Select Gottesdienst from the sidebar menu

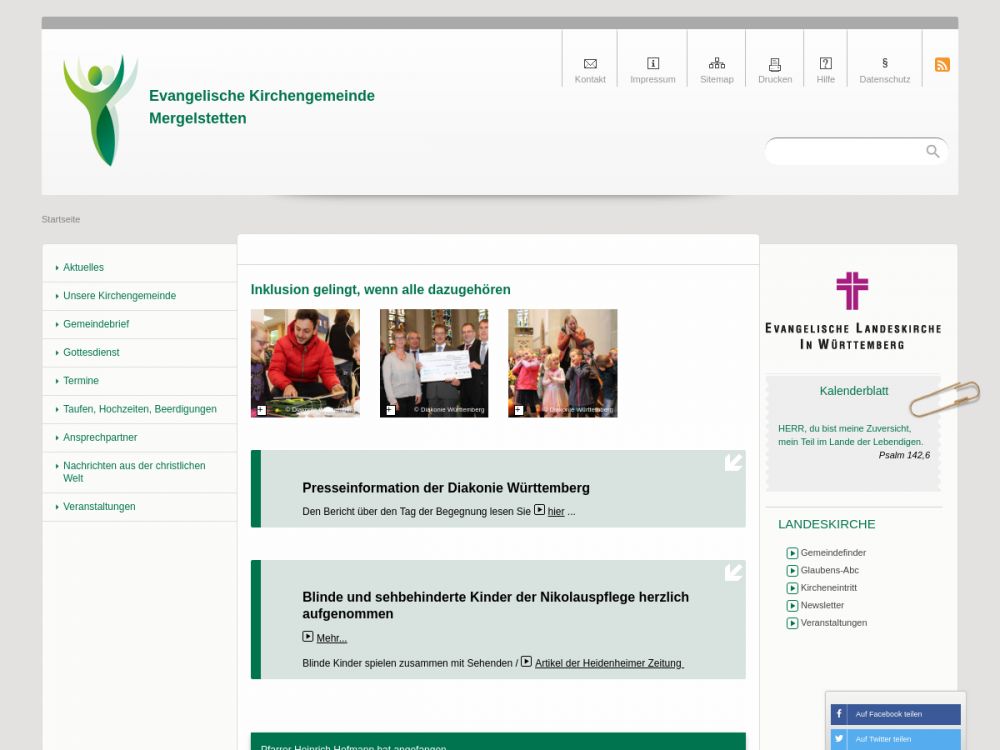tap(91, 353)
